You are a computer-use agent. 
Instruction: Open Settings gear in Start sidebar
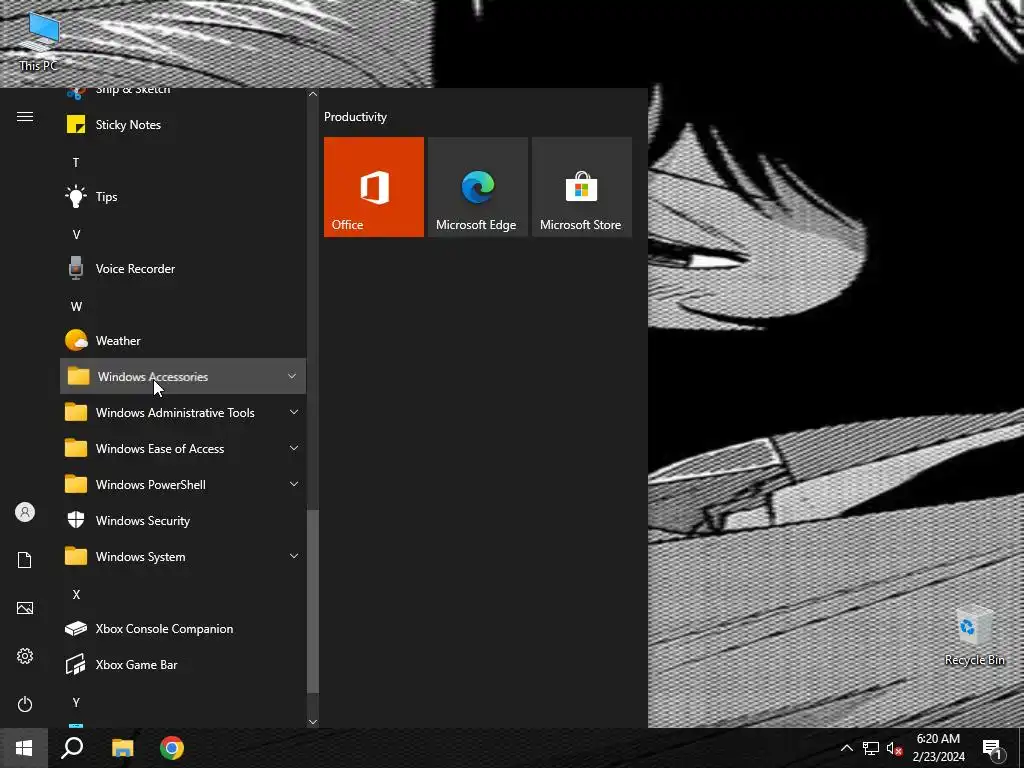click(x=25, y=656)
